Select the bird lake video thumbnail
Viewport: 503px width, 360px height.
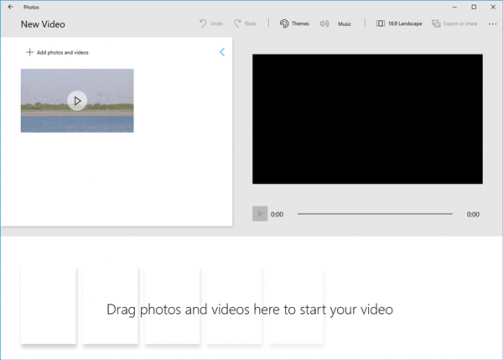click(x=77, y=101)
